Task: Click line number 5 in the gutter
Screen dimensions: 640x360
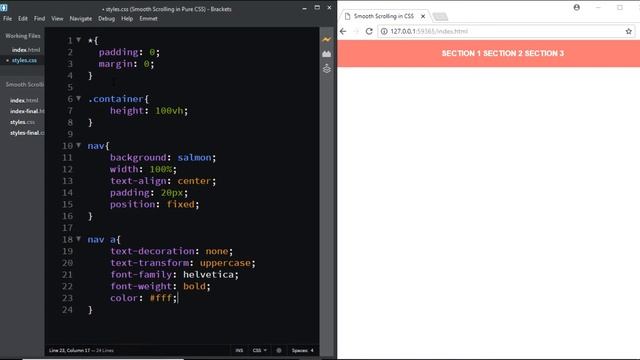Action: (x=70, y=87)
